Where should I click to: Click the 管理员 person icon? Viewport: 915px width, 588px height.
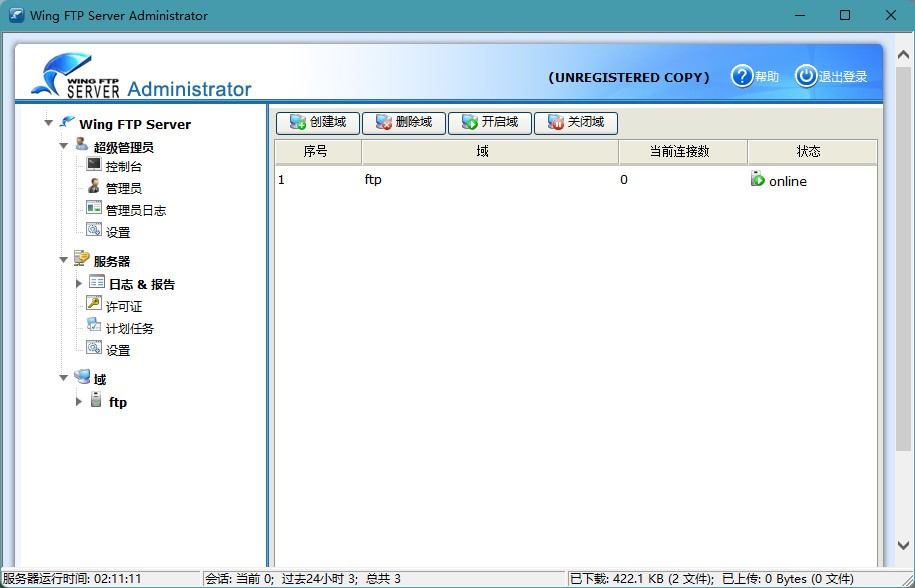(x=93, y=186)
